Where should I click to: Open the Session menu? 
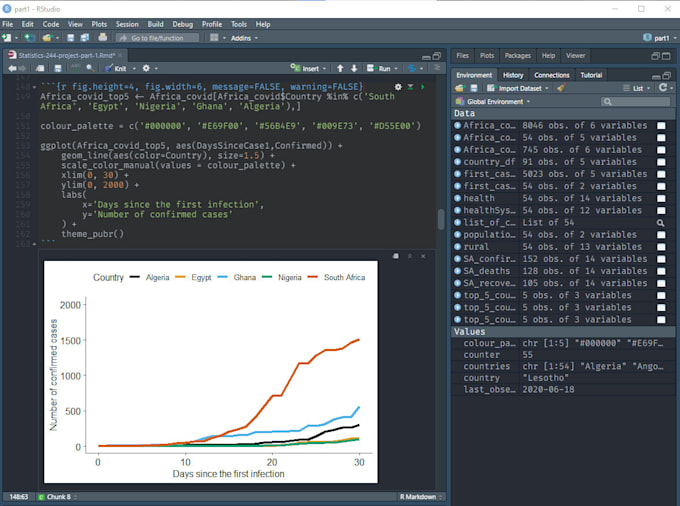pos(127,24)
